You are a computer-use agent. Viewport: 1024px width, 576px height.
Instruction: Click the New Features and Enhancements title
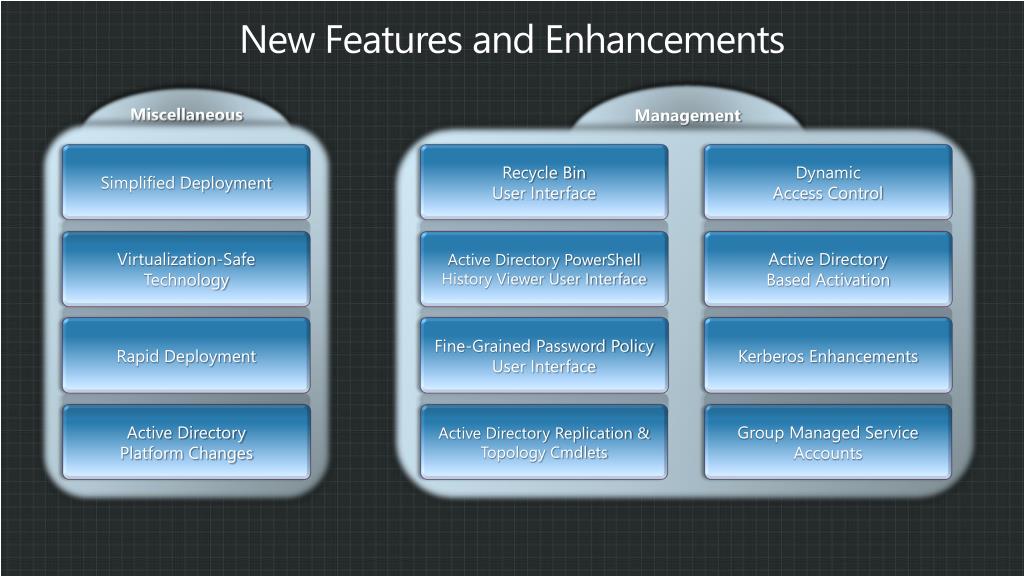pyautogui.click(x=512, y=40)
